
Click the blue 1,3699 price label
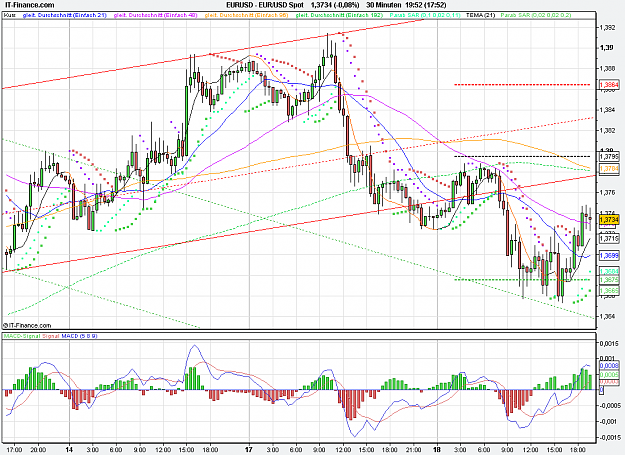click(609, 255)
